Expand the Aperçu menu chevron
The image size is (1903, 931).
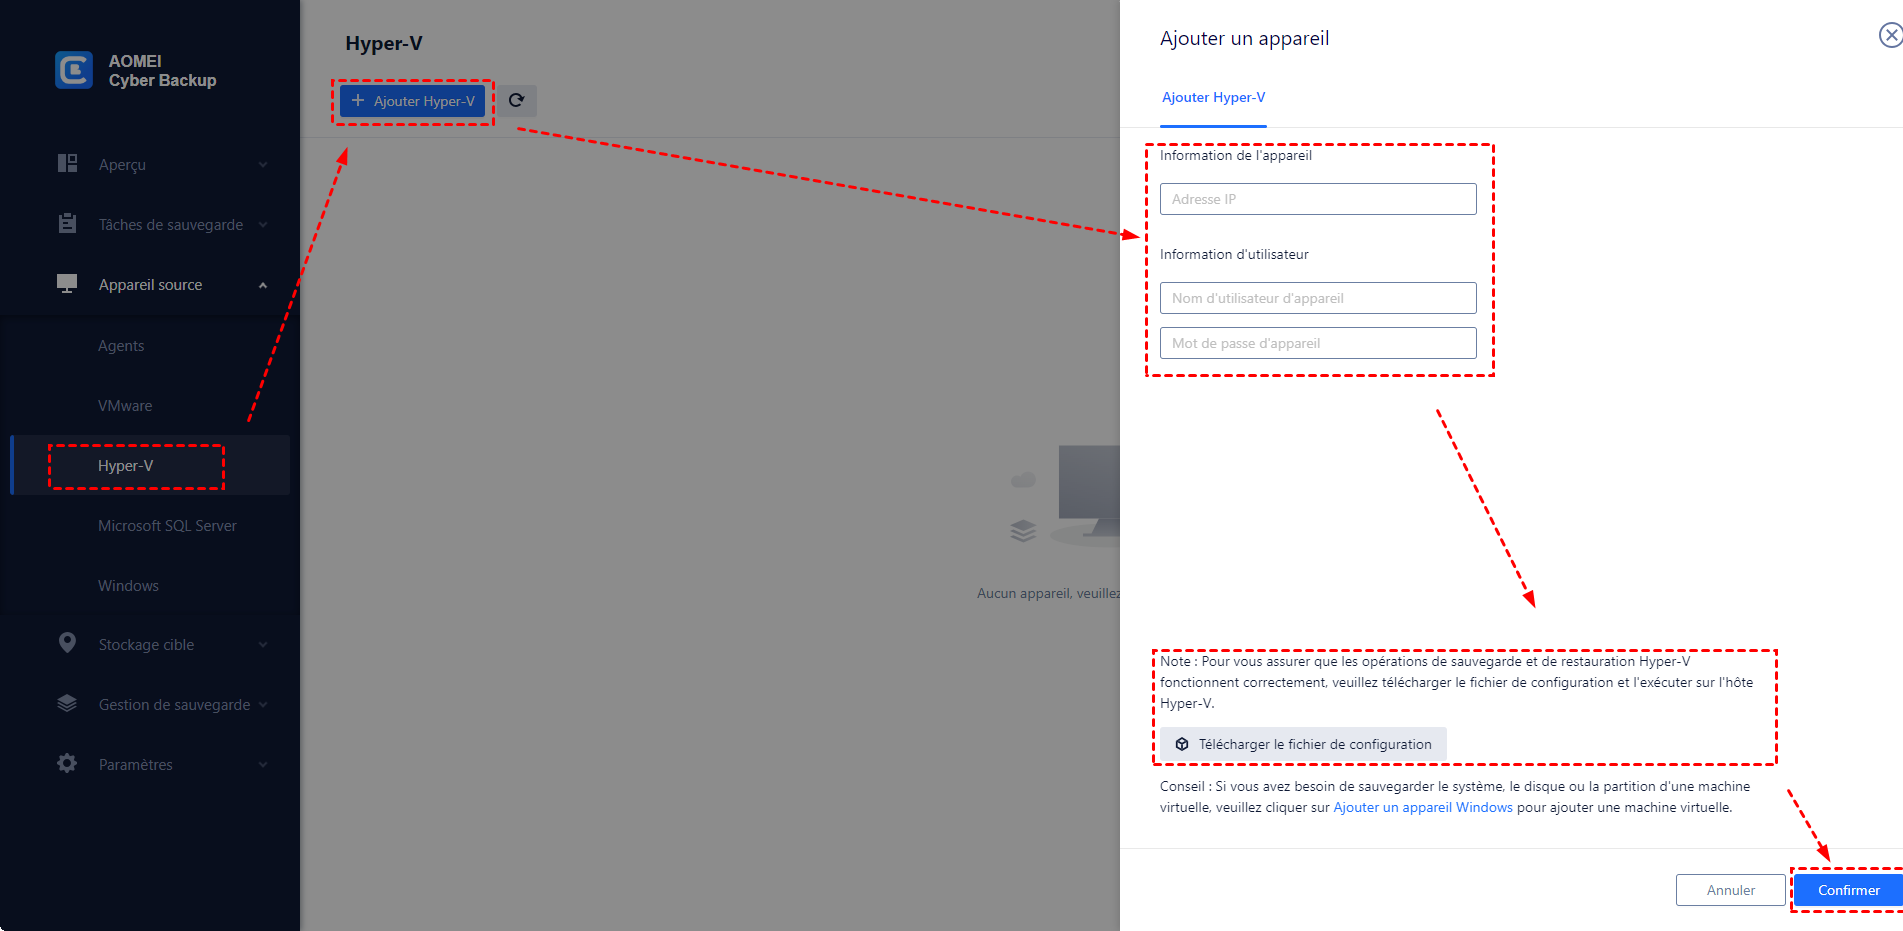click(263, 165)
